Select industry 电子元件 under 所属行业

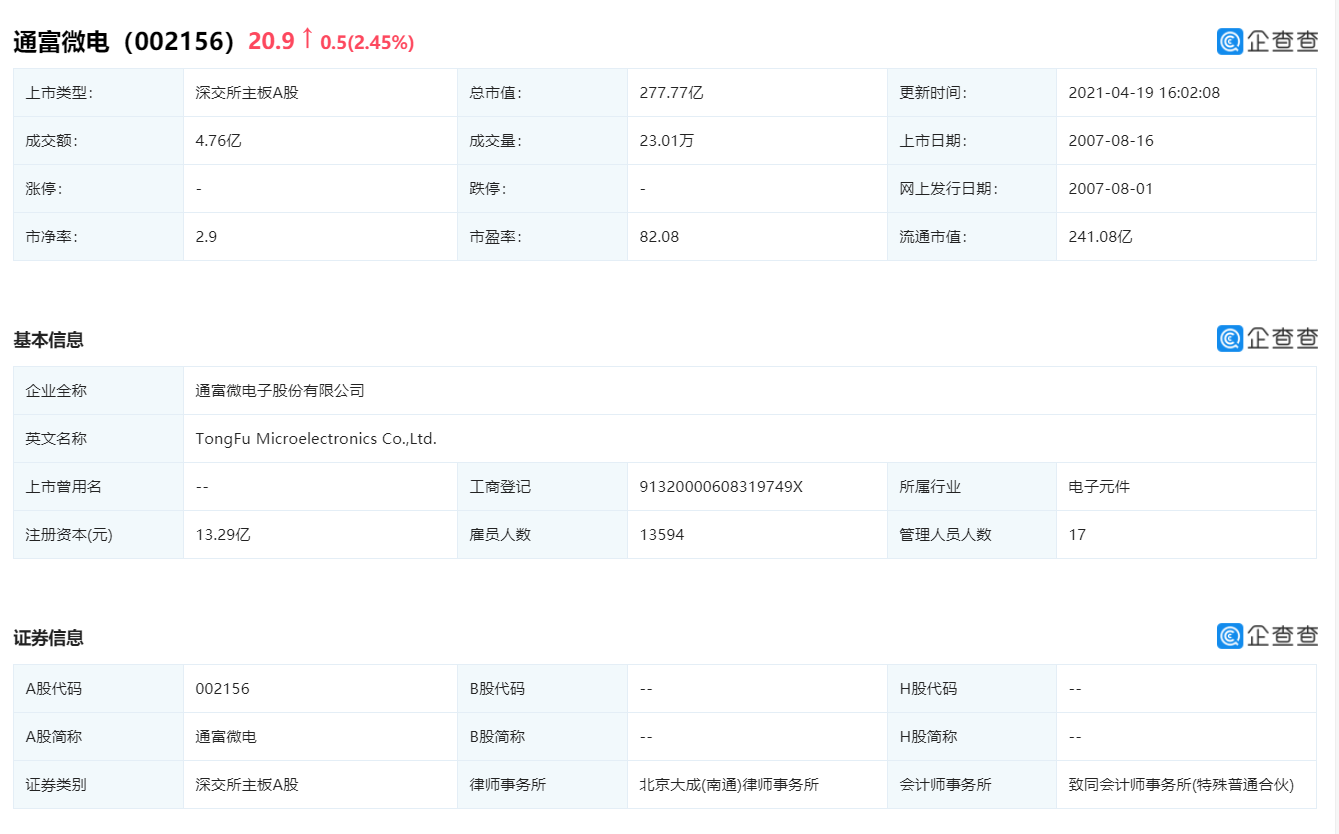(1102, 486)
